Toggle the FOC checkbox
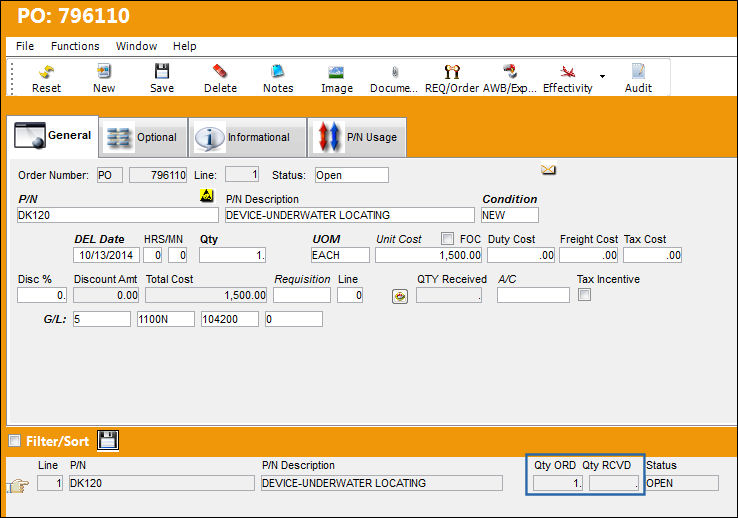This screenshot has width=738, height=518. [448, 239]
